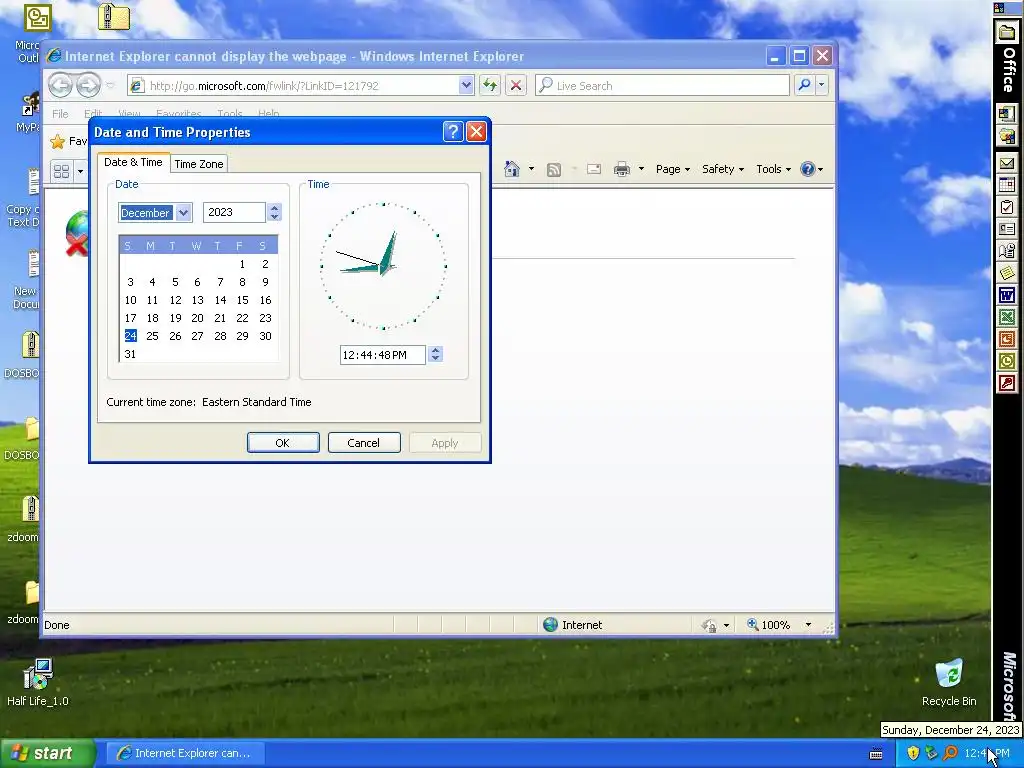
Task: Open the zoom level 100% dropdown arrow
Action: click(808, 625)
